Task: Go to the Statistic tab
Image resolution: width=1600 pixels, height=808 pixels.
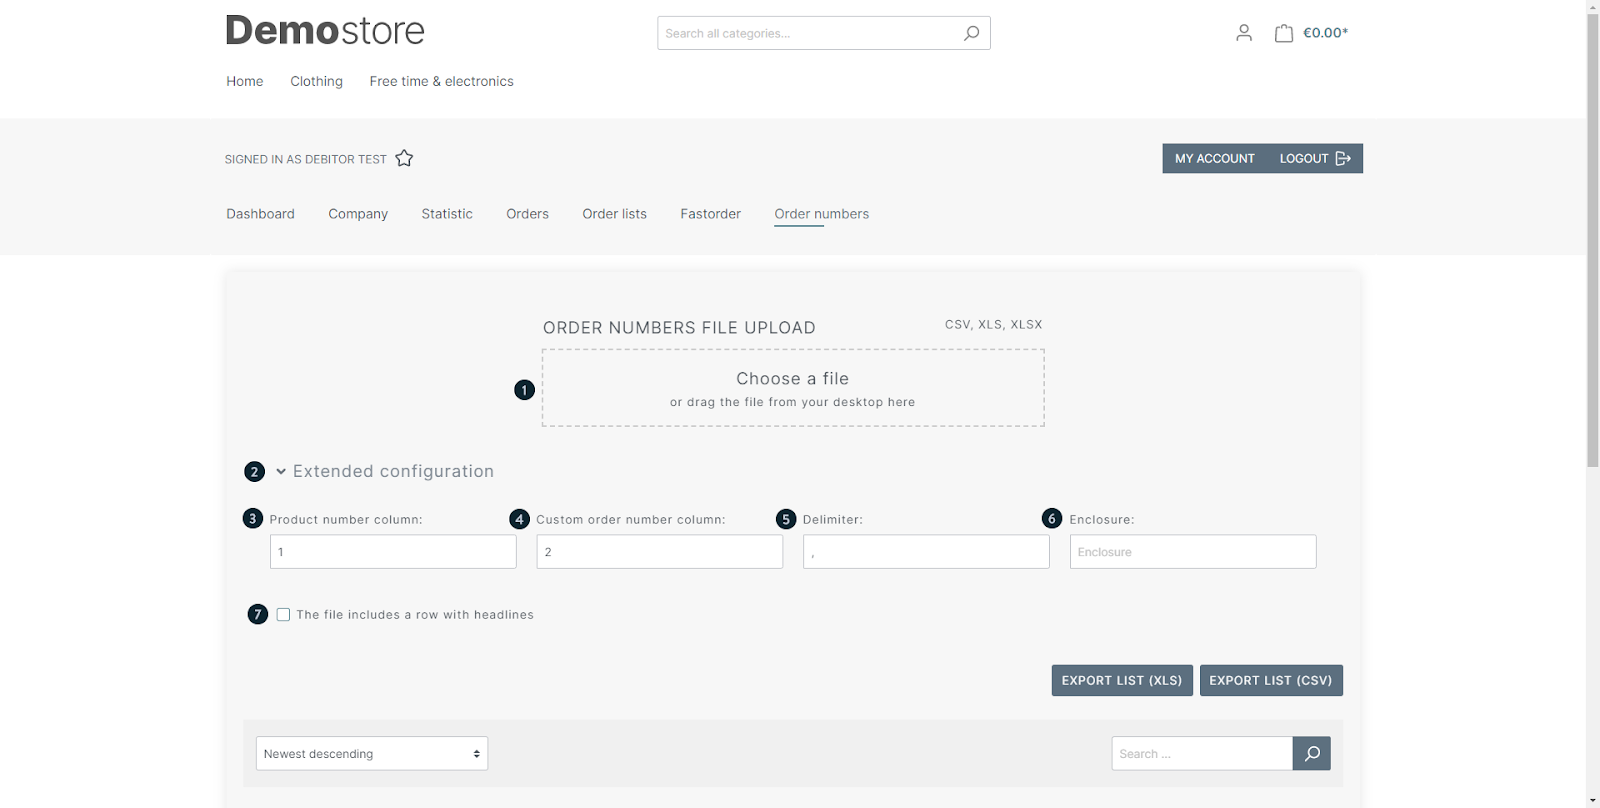Action: pos(447,214)
